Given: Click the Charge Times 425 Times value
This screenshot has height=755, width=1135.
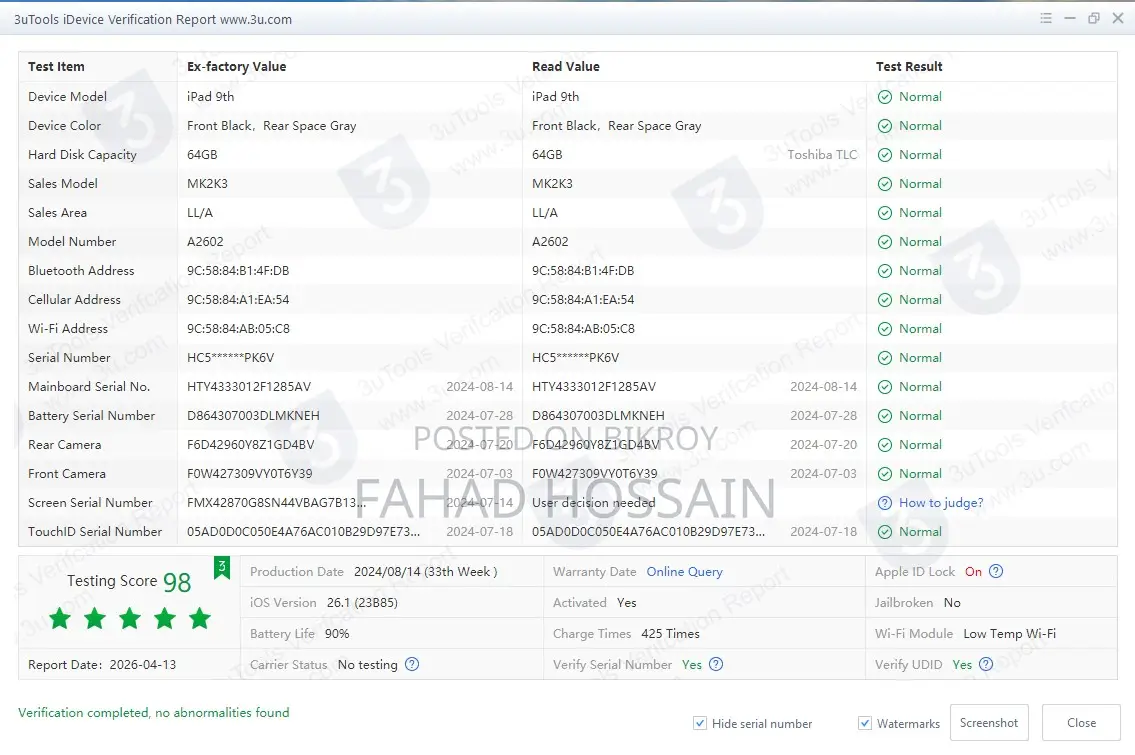Looking at the screenshot, I should pyautogui.click(x=670, y=633).
